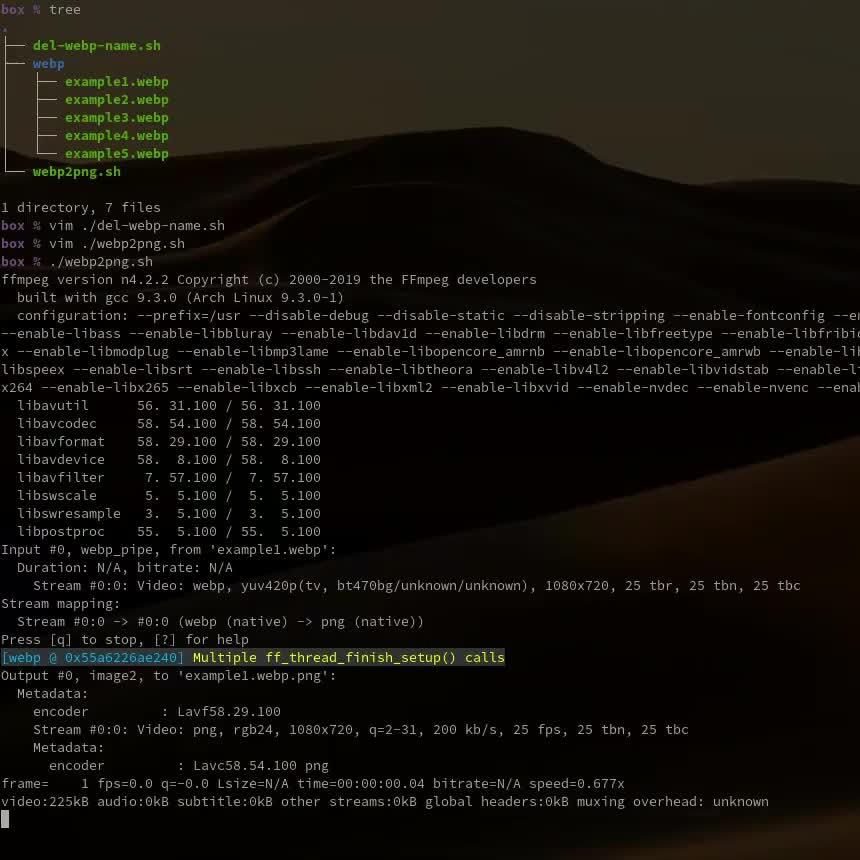Screen dimensions: 860x860
Task: Select example4.webp in the tree listing
Action: pyautogui.click(x=116, y=135)
